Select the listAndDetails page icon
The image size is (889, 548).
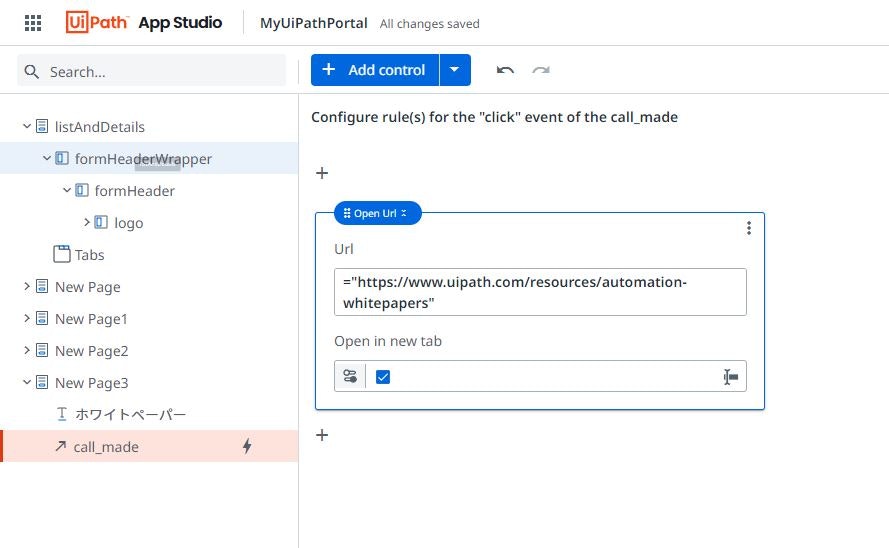(x=42, y=126)
